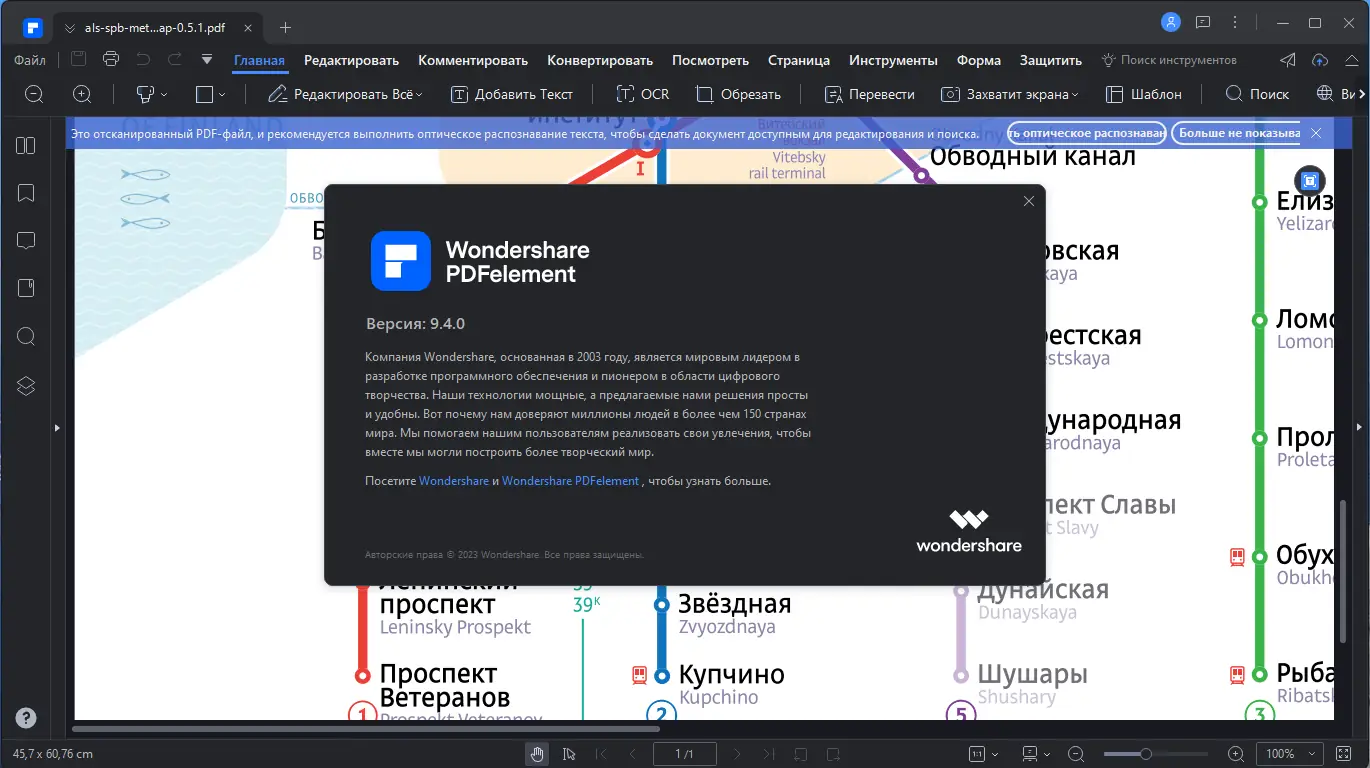Open the comments panel in the sidebar

click(26, 241)
